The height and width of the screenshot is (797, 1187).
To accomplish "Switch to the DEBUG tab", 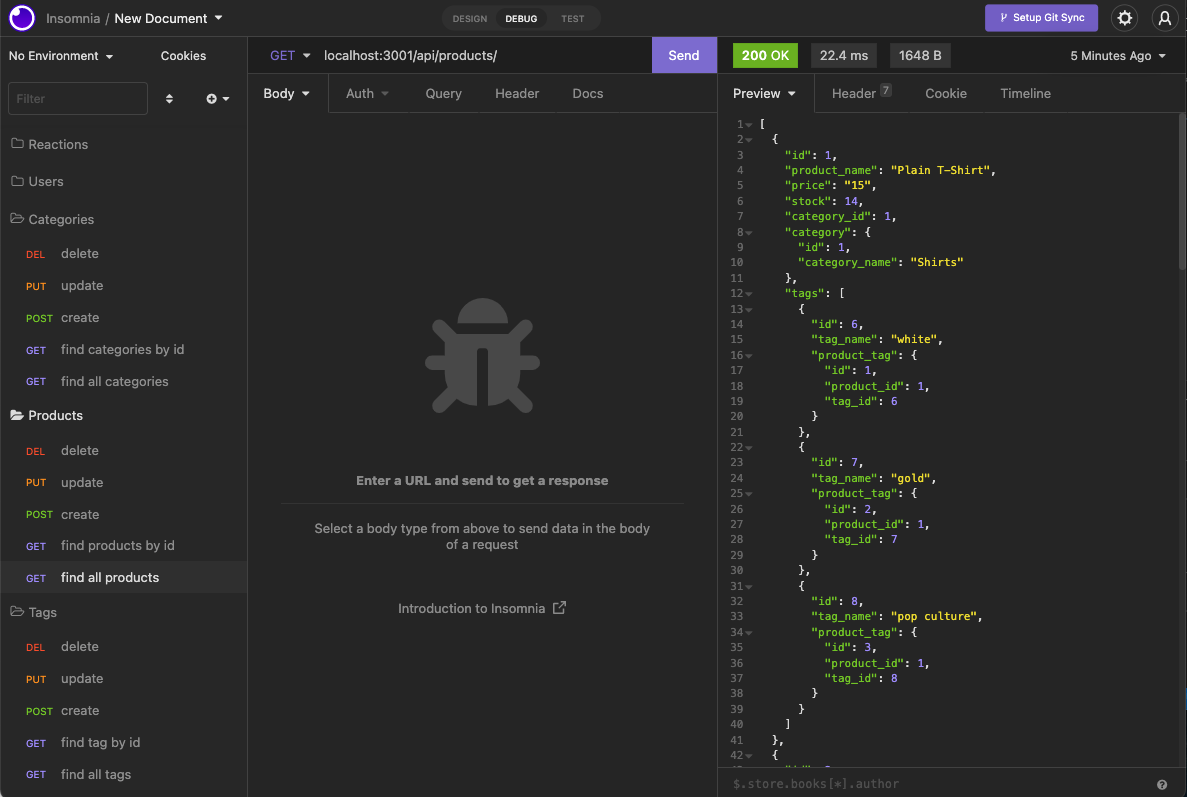I will (521, 18).
